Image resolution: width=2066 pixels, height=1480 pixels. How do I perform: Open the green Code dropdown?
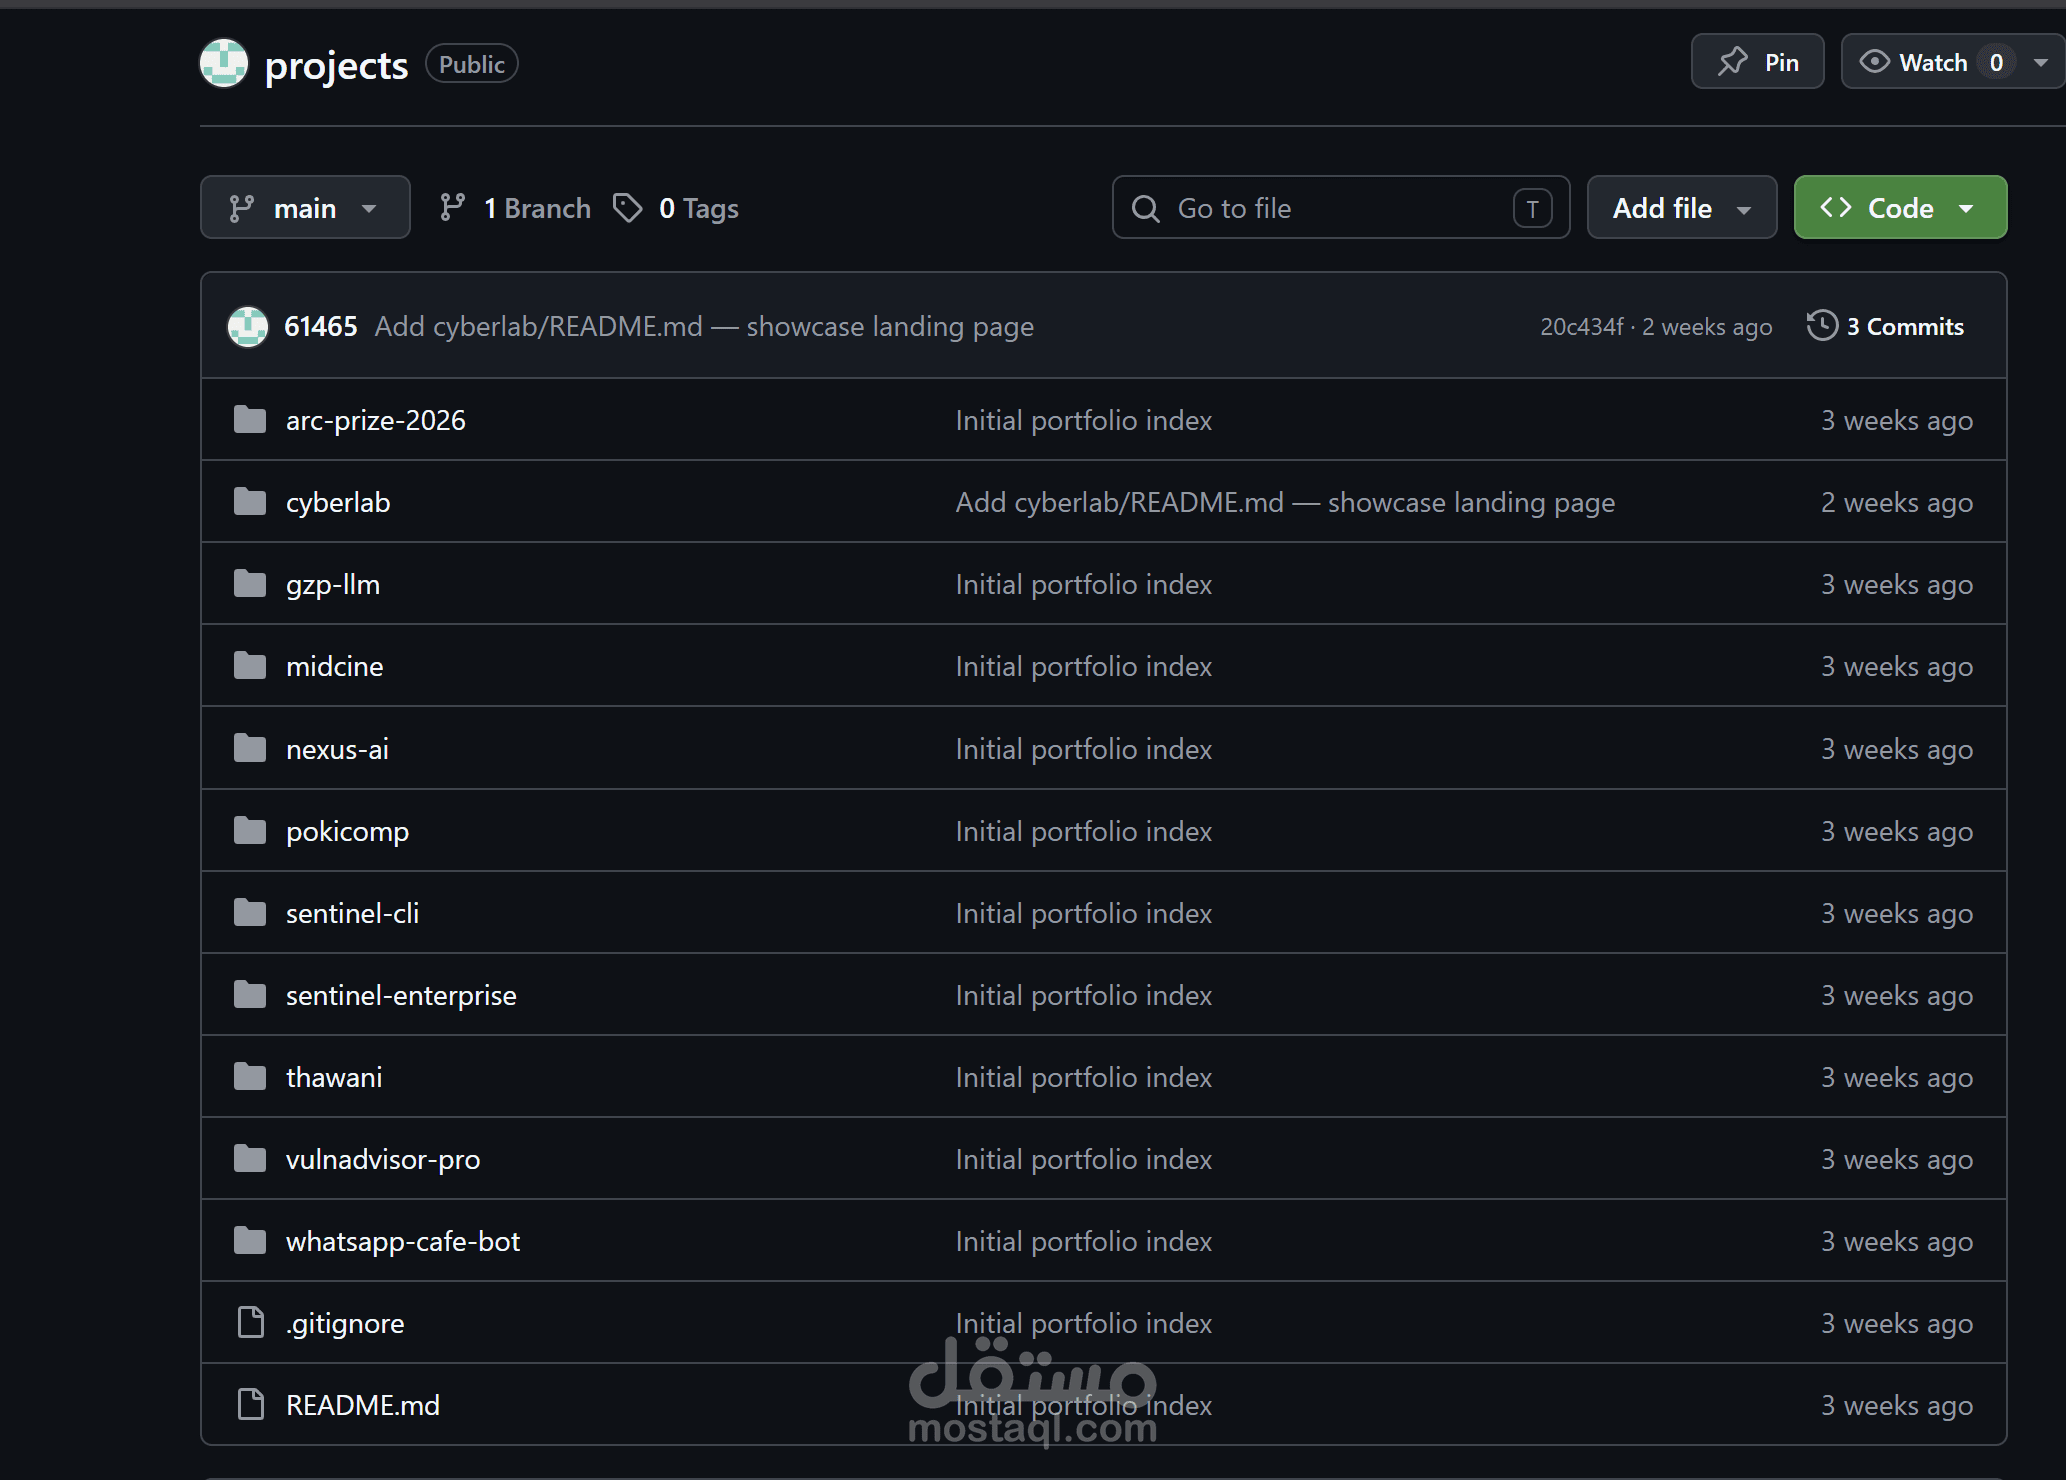(1900, 208)
